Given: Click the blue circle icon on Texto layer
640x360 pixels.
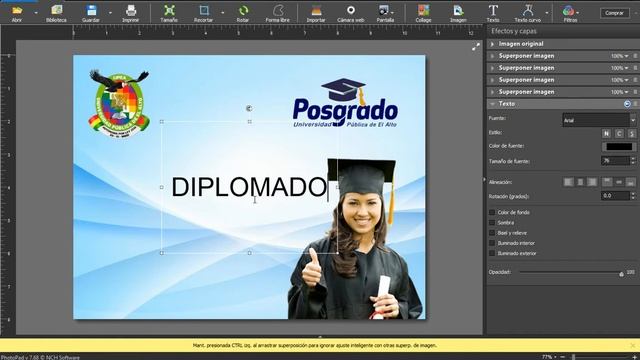Looking at the screenshot, I should (x=627, y=104).
